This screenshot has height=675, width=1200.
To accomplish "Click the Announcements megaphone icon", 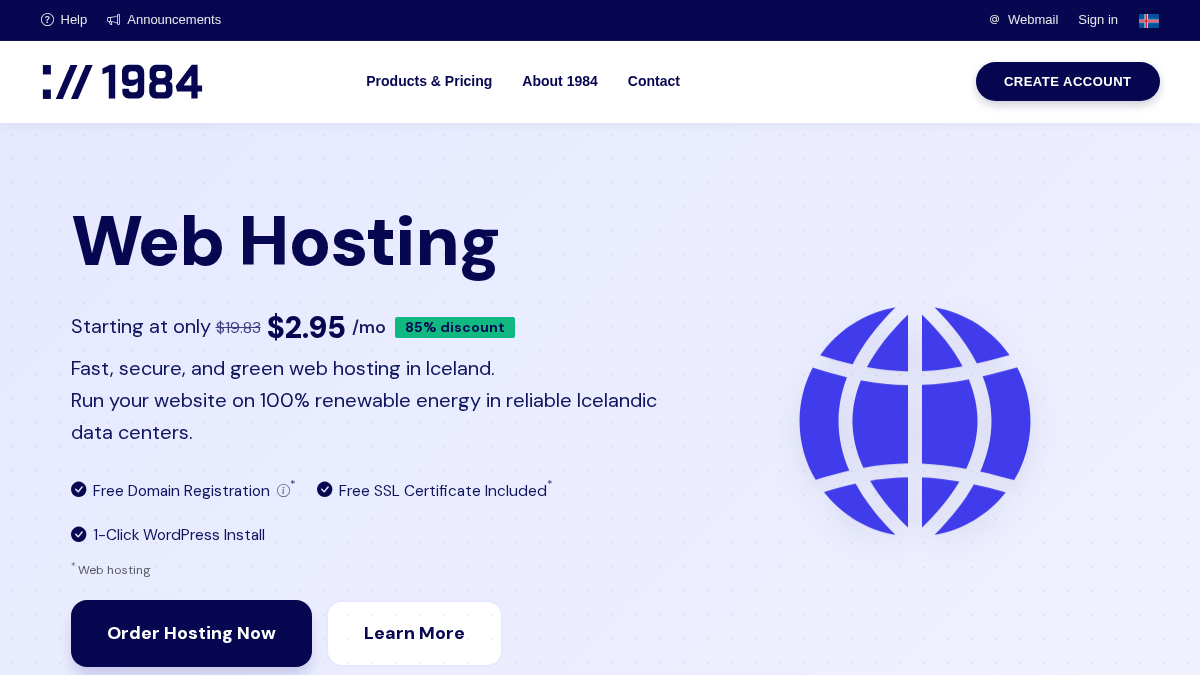I will point(114,20).
